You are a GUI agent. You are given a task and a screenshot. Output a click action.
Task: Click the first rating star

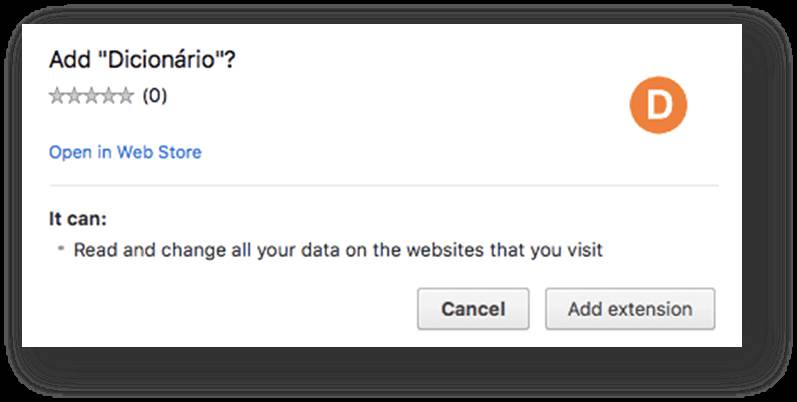coord(57,97)
